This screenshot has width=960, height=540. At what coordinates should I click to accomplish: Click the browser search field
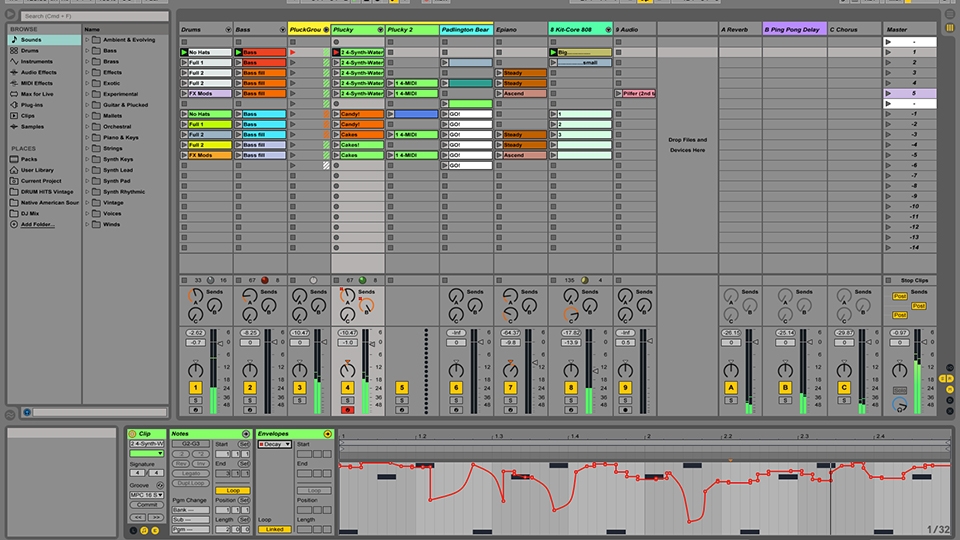point(94,16)
